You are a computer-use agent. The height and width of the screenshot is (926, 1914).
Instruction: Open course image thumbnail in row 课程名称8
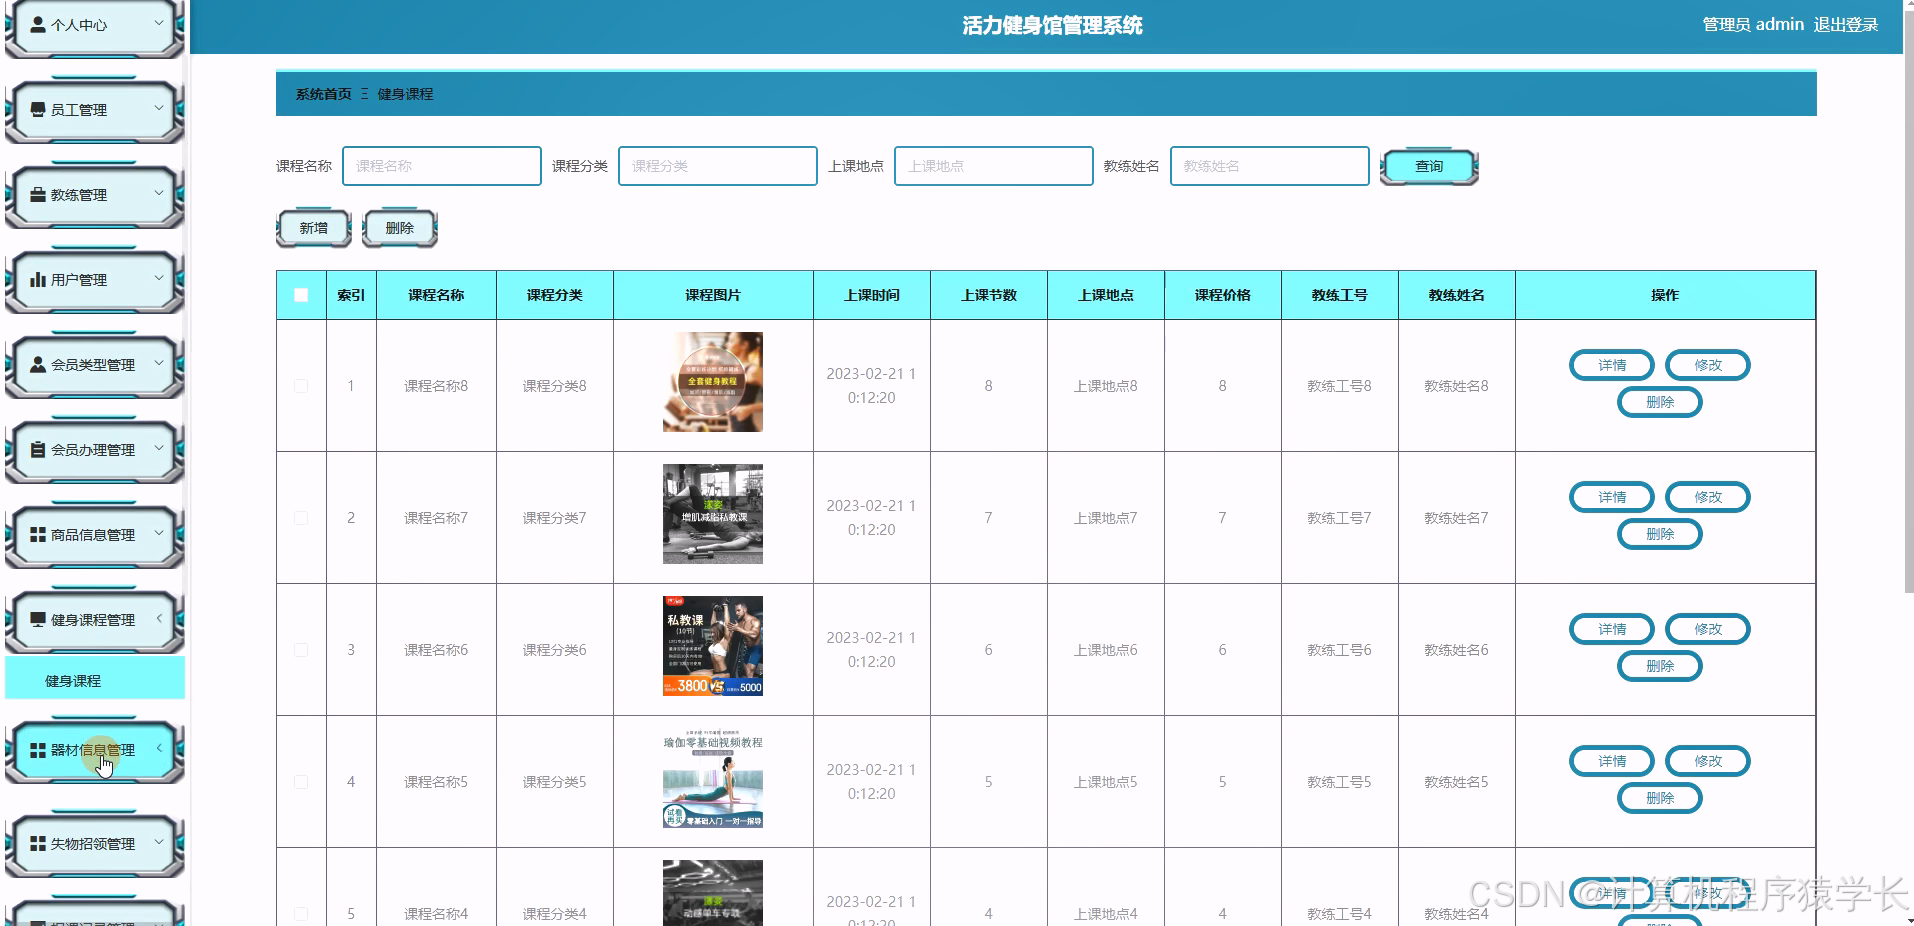(713, 382)
